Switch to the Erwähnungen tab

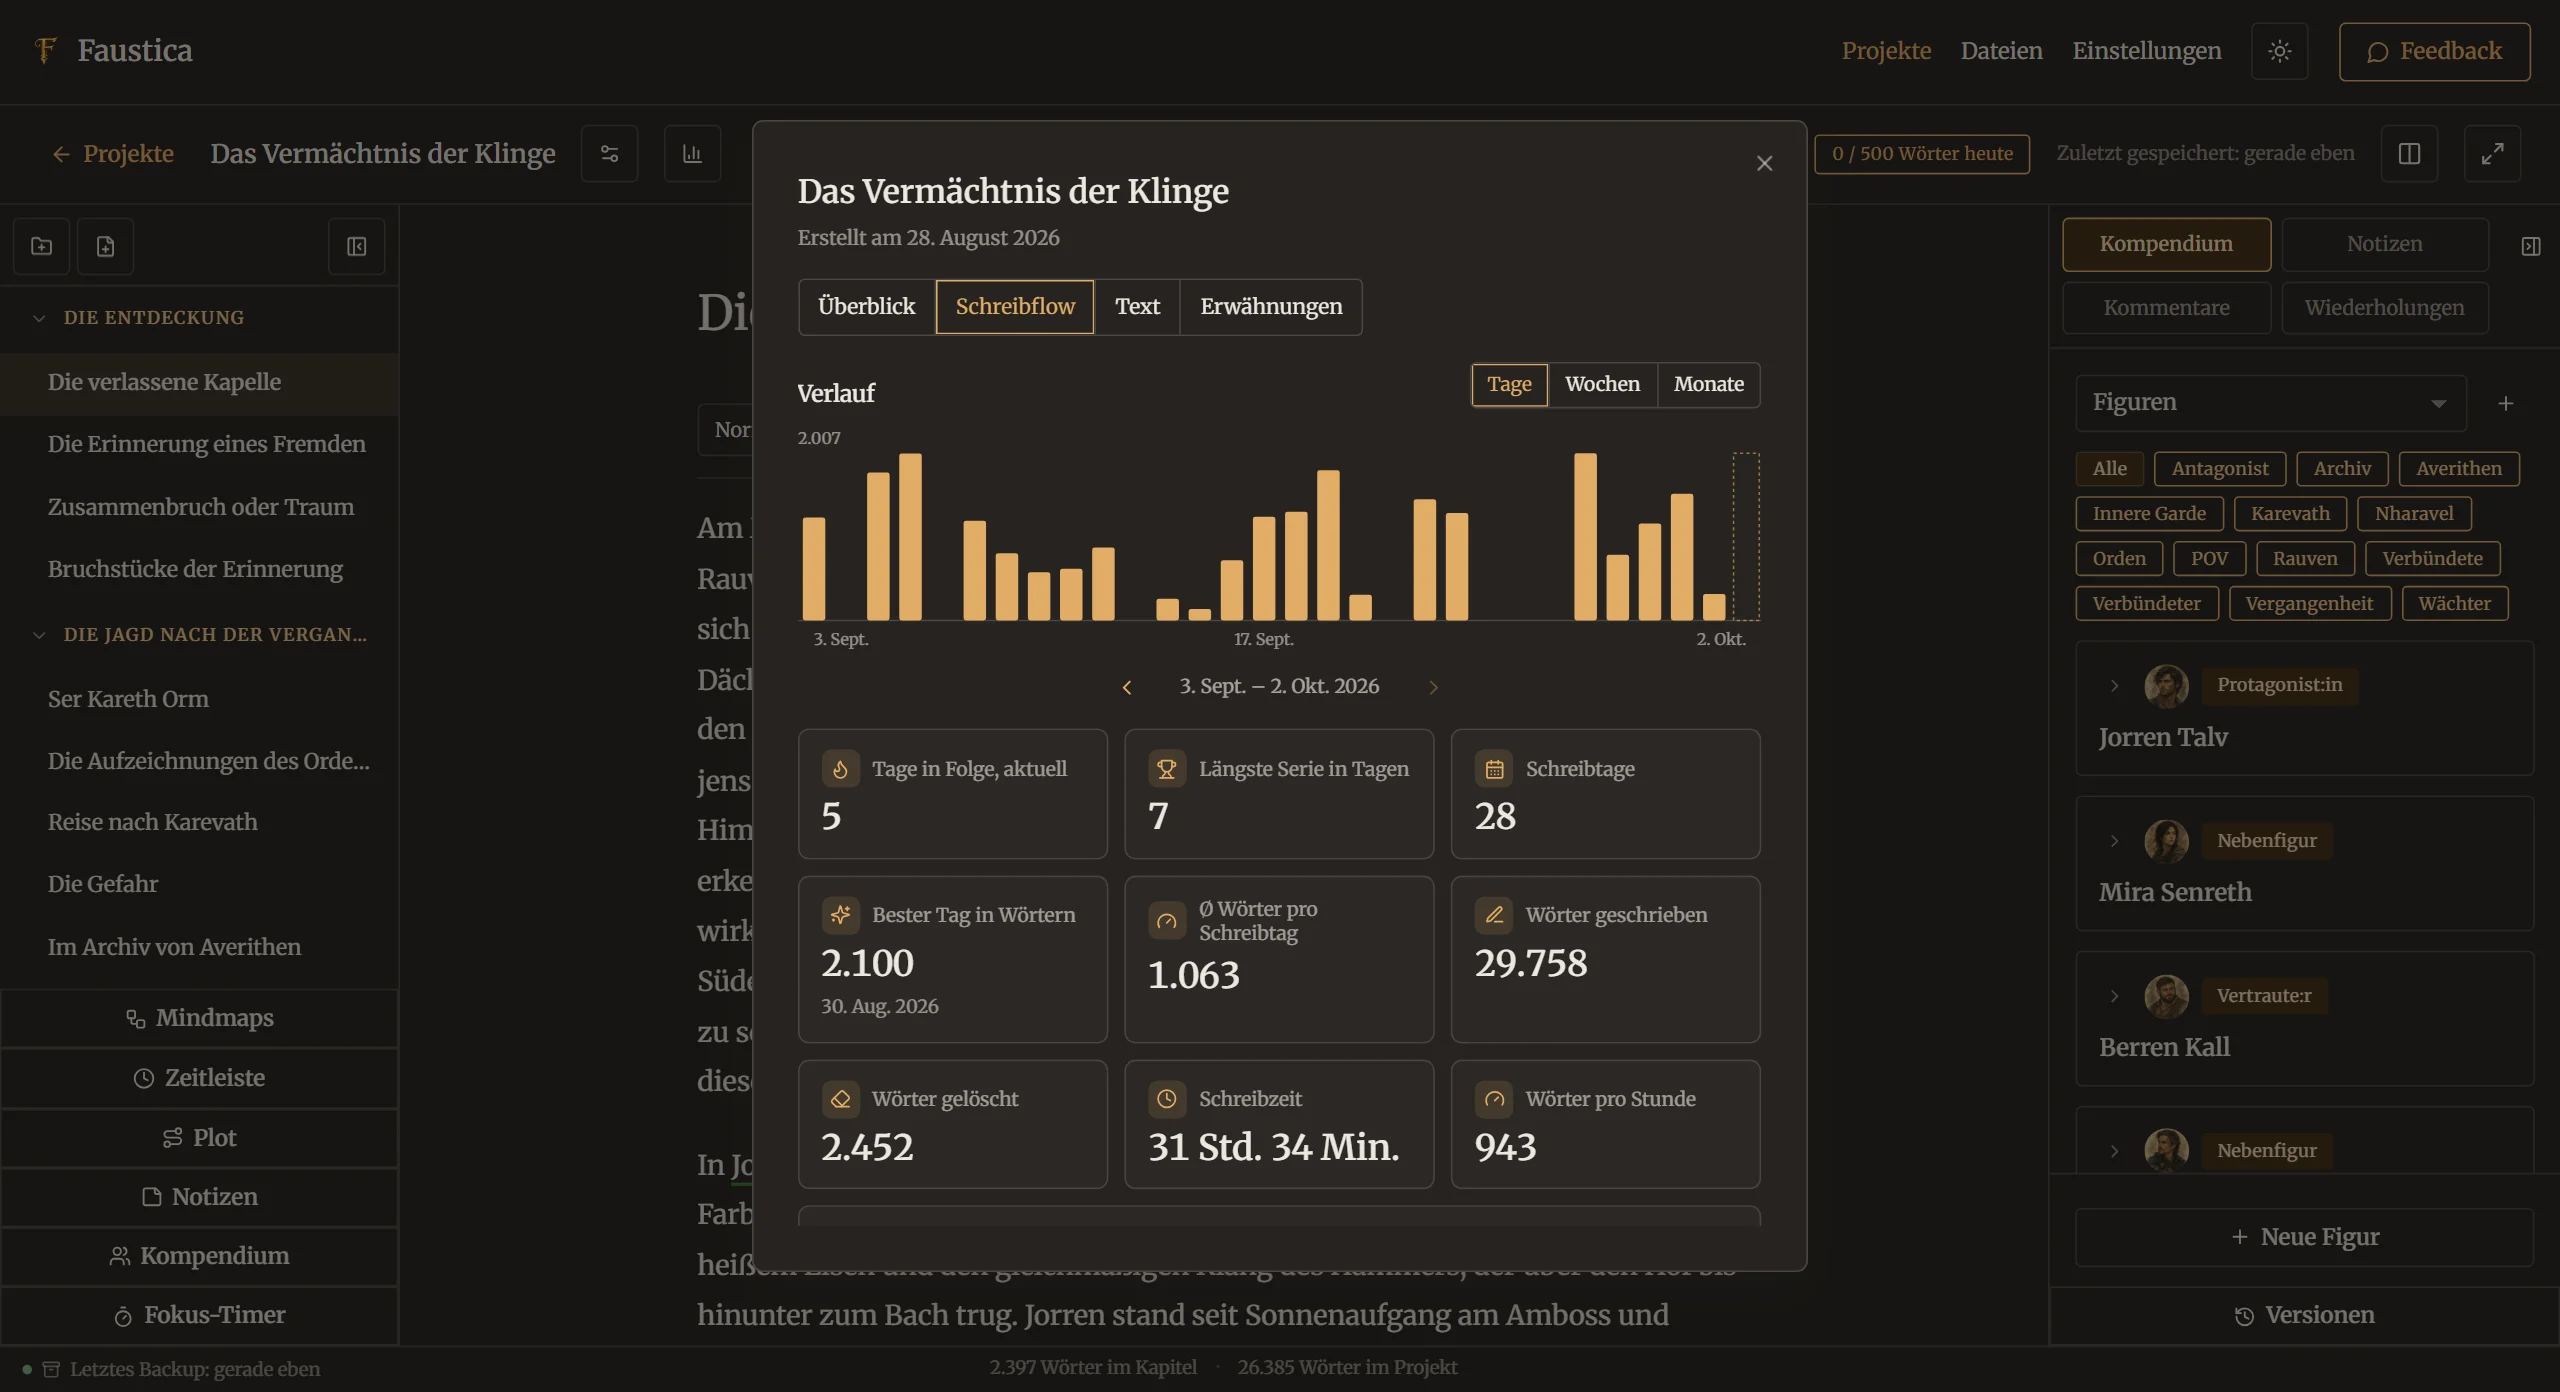tap(1271, 307)
